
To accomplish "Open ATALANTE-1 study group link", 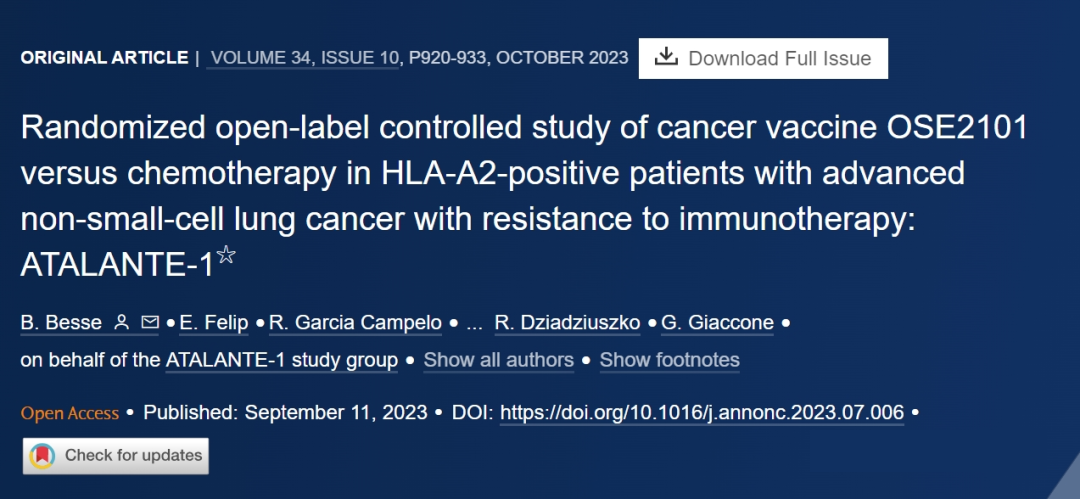I will (x=282, y=360).
